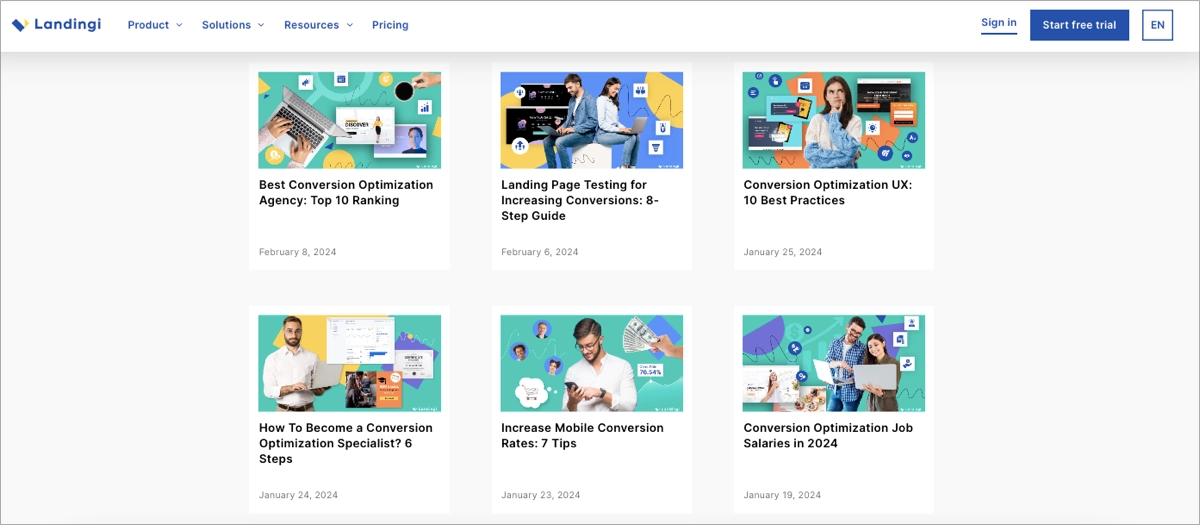Viewport: 1200px width, 525px height.
Task: Click the date February 8, 2024
Action: [x=298, y=252]
